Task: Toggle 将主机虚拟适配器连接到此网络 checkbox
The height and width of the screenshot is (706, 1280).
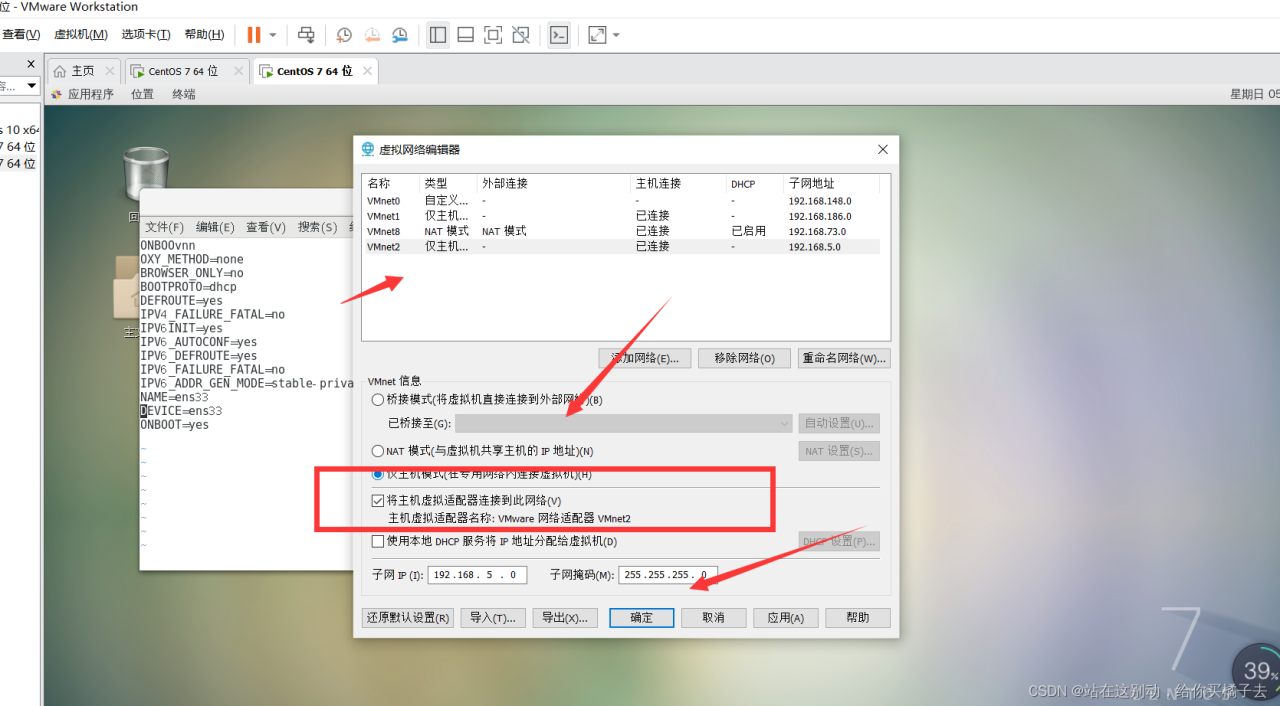Action: pos(378,500)
